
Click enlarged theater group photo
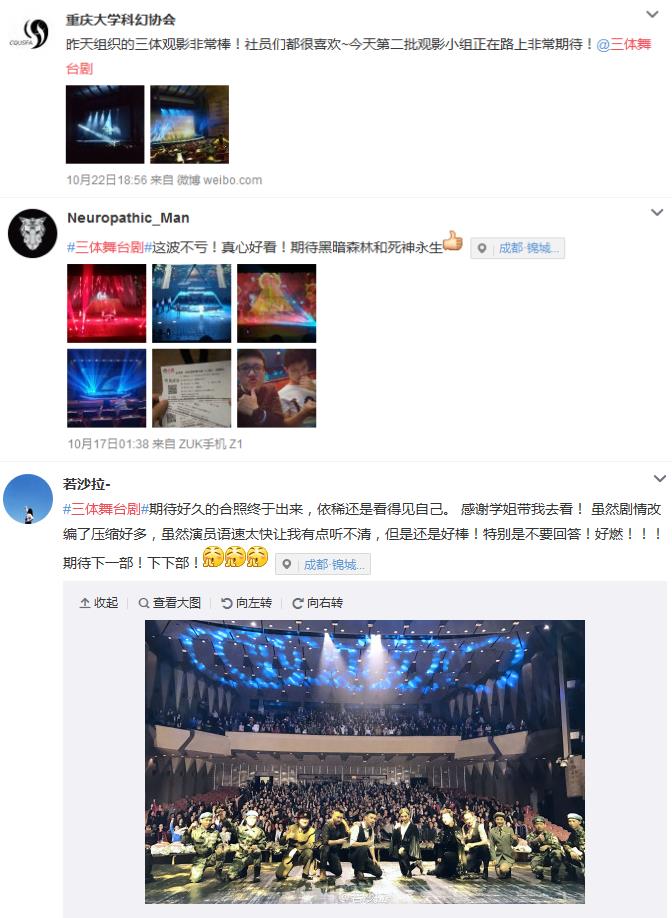pyautogui.click(x=365, y=761)
